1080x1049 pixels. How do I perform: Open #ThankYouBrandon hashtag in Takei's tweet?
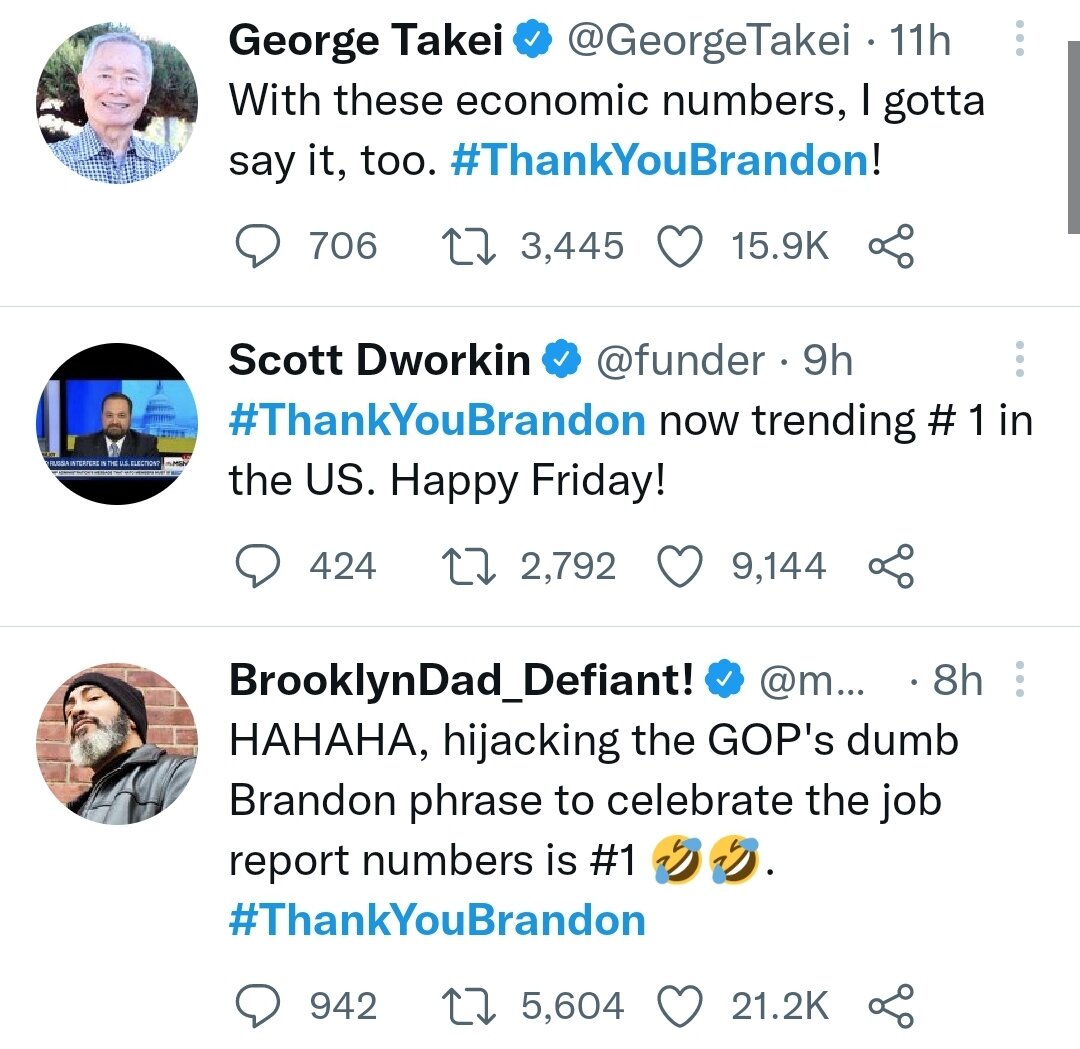[660, 161]
